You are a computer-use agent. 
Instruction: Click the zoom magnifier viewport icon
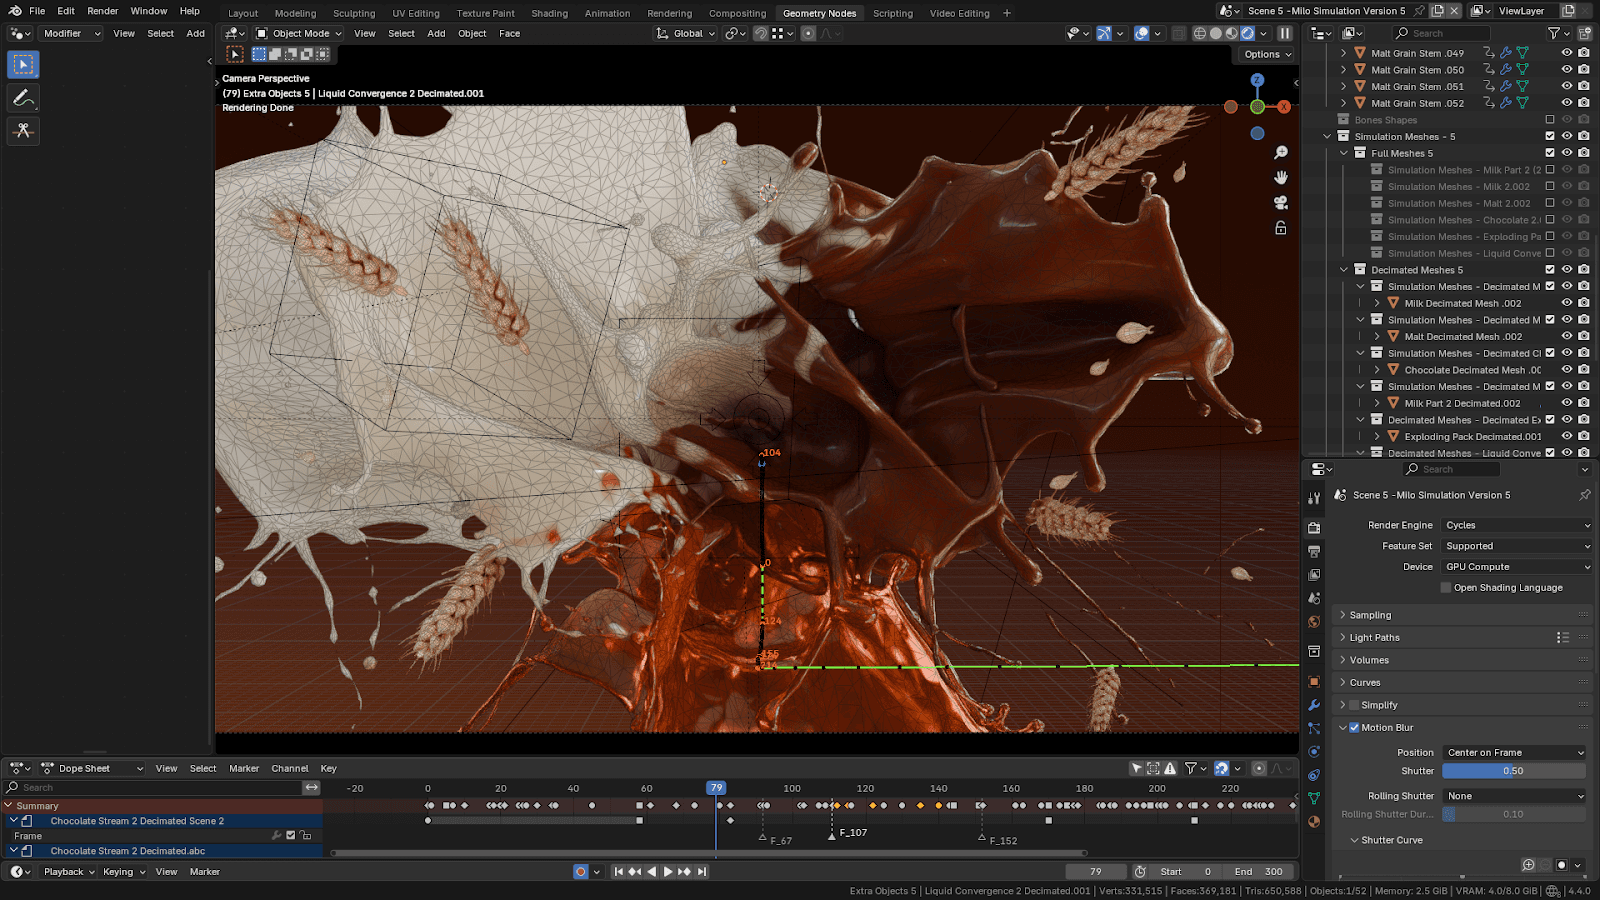pos(1280,153)
